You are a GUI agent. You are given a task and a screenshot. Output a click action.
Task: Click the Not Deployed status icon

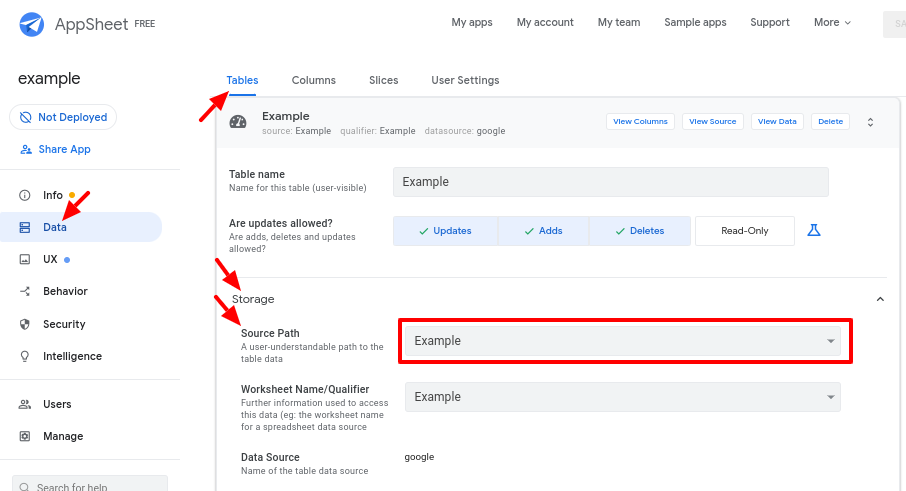click(25, 117)
